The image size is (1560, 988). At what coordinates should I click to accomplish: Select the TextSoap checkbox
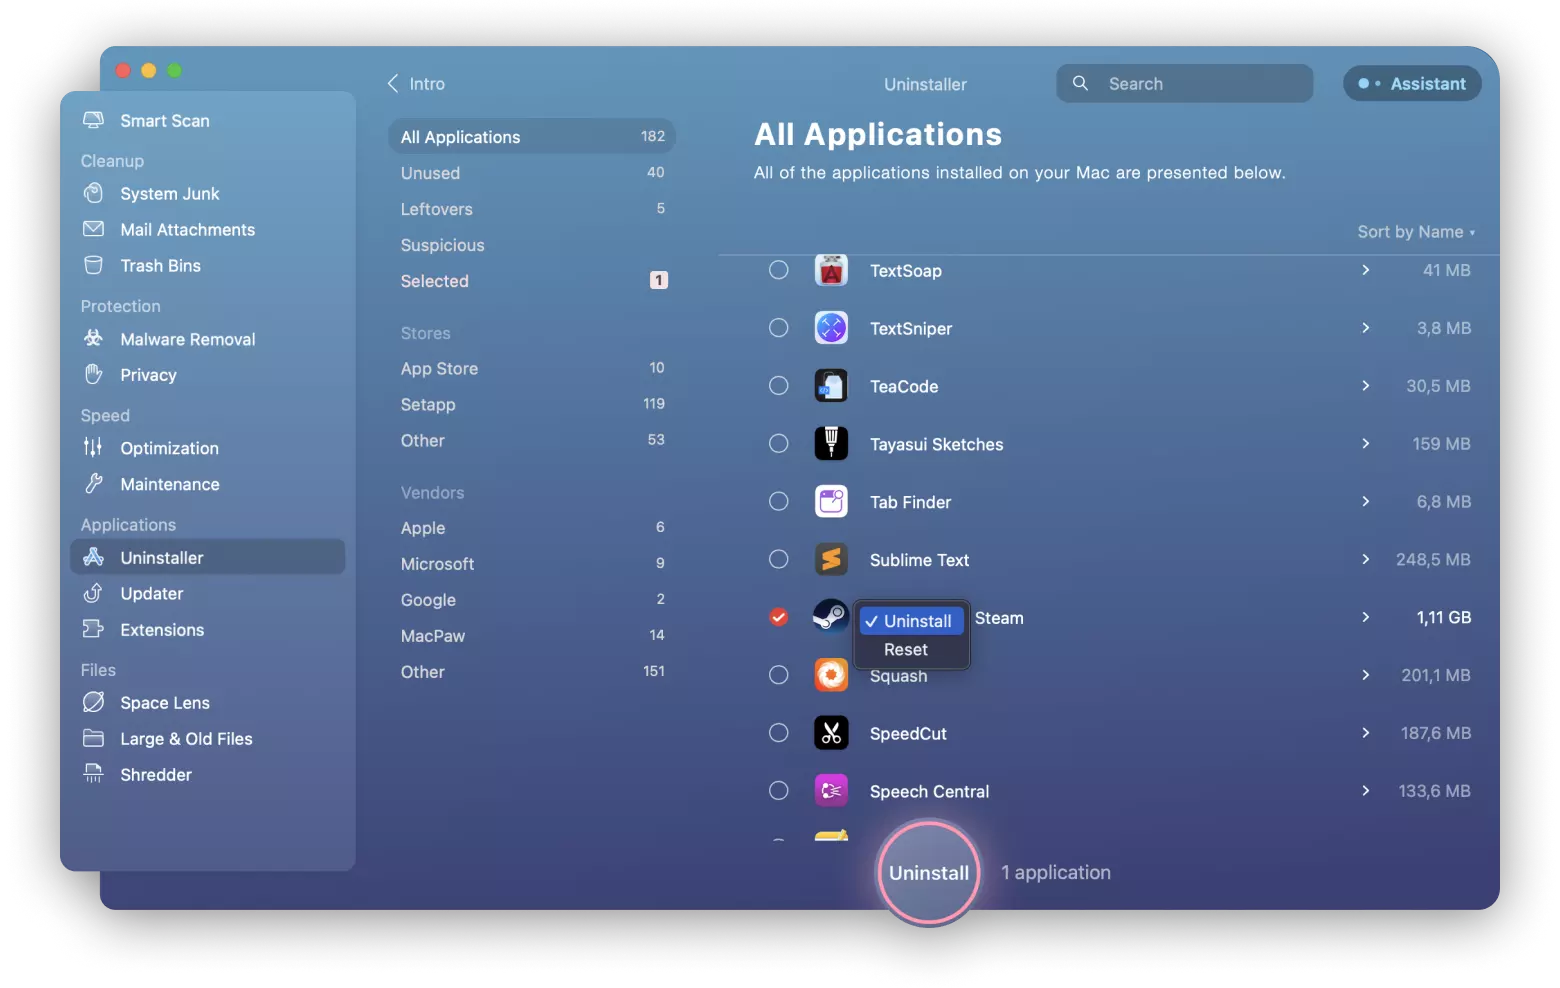click(779, 270)
